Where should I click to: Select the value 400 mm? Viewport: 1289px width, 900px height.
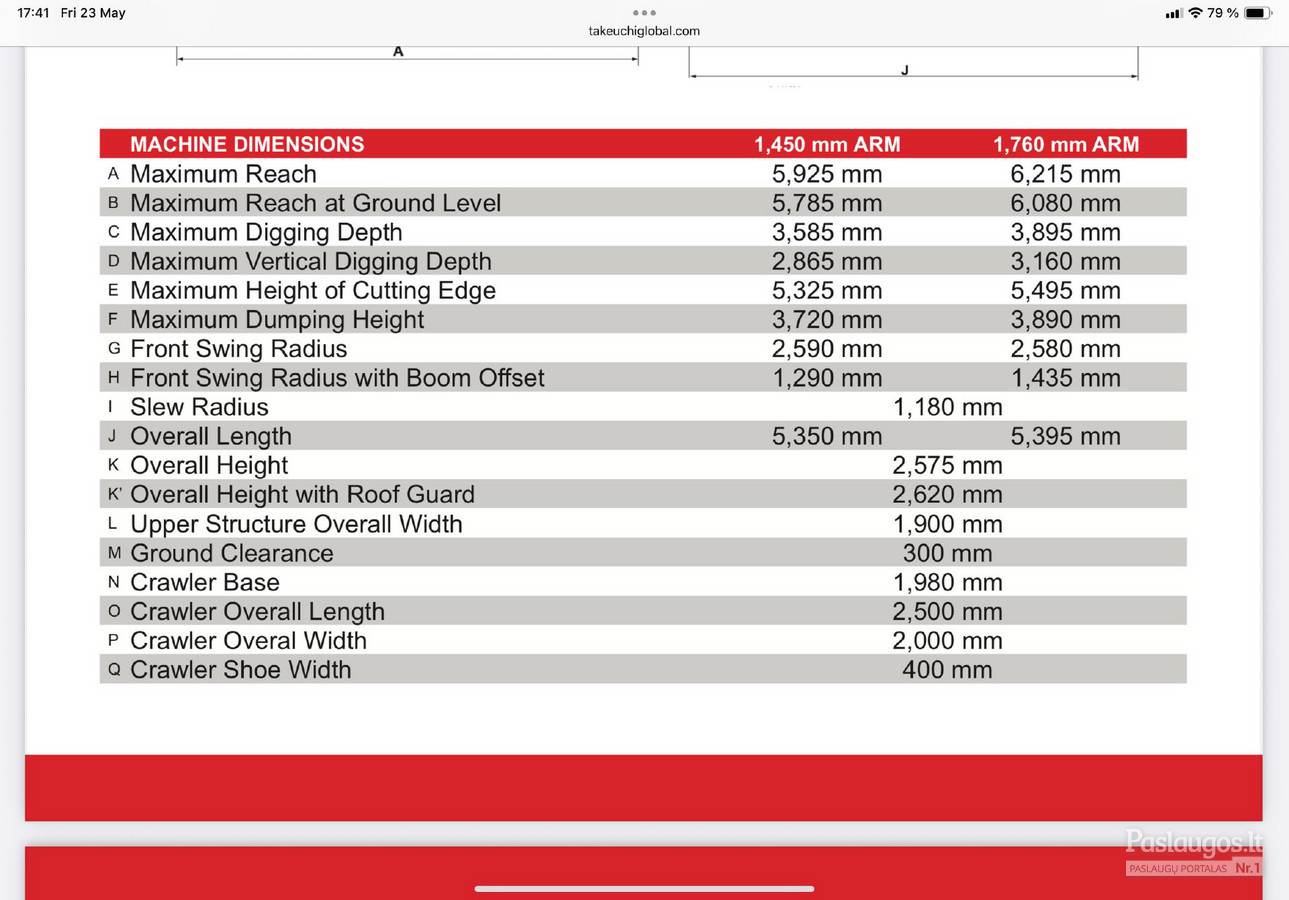[947, 670]
